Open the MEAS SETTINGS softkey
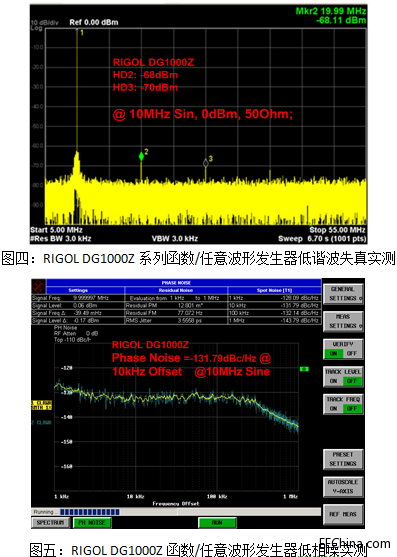The height and width of the screenshot is (557, 397). (x=343, y=321)
